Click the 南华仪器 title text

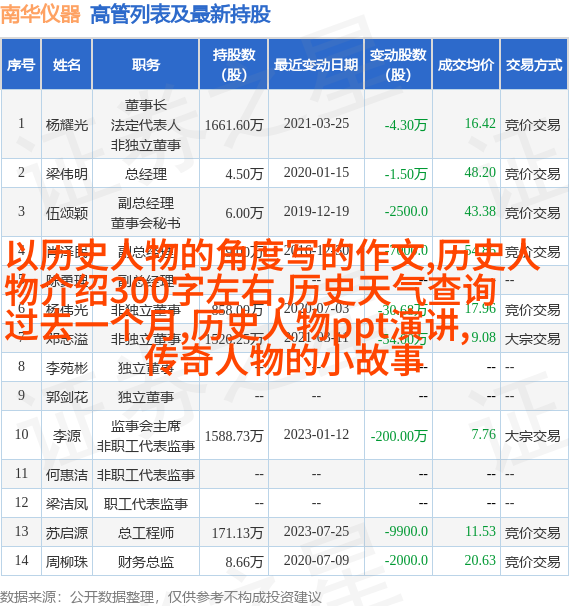click(x=40, y=14)
